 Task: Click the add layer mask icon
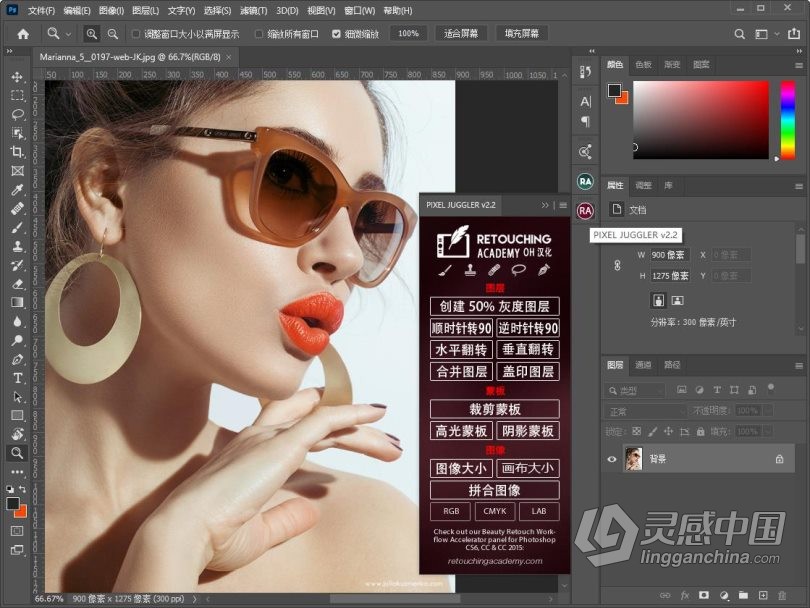point(704,595)
